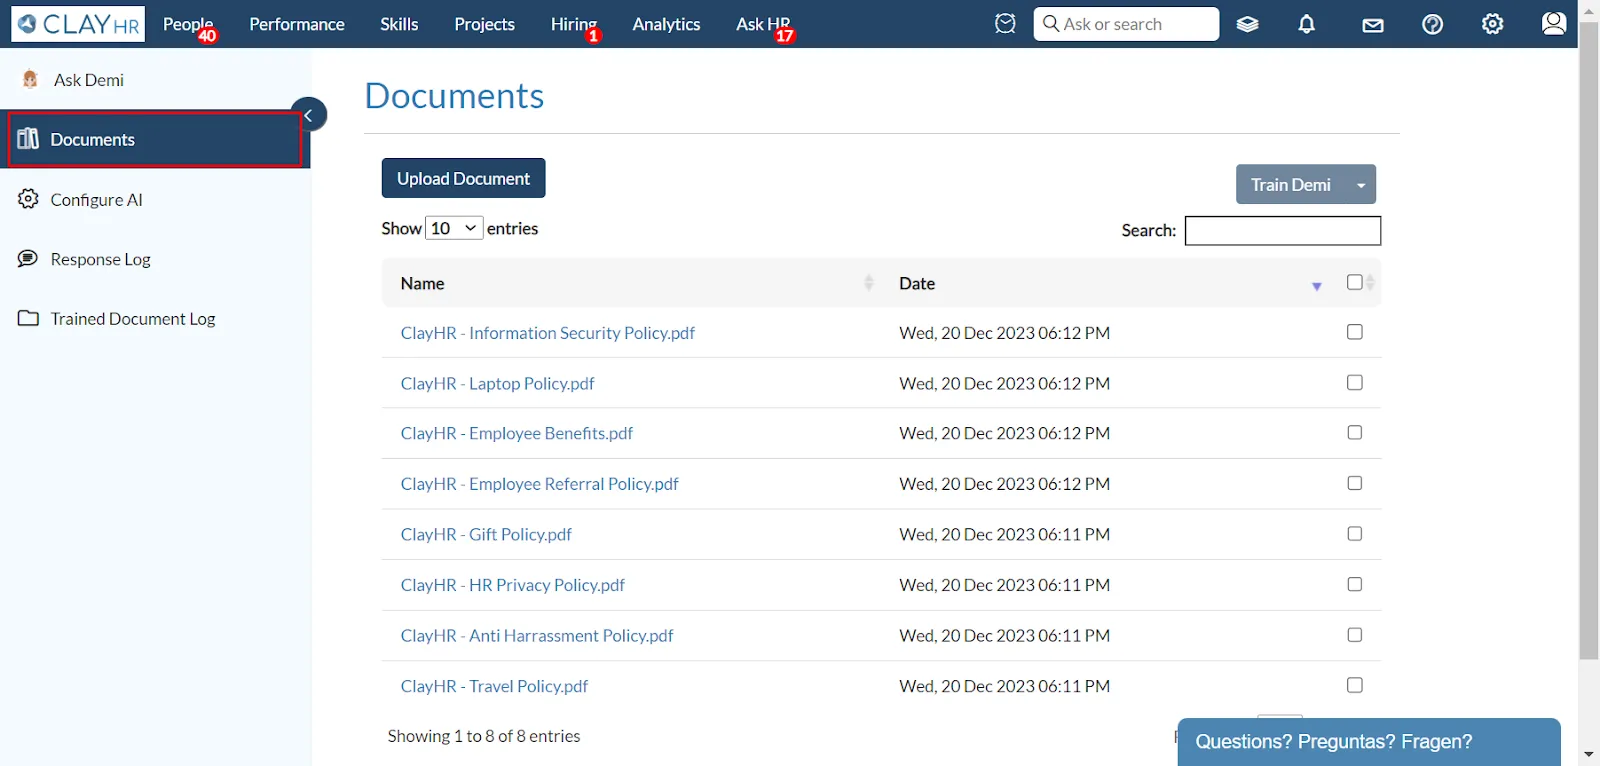
Task: Click the Train Demi button
Action: [x=1291, y=185]
